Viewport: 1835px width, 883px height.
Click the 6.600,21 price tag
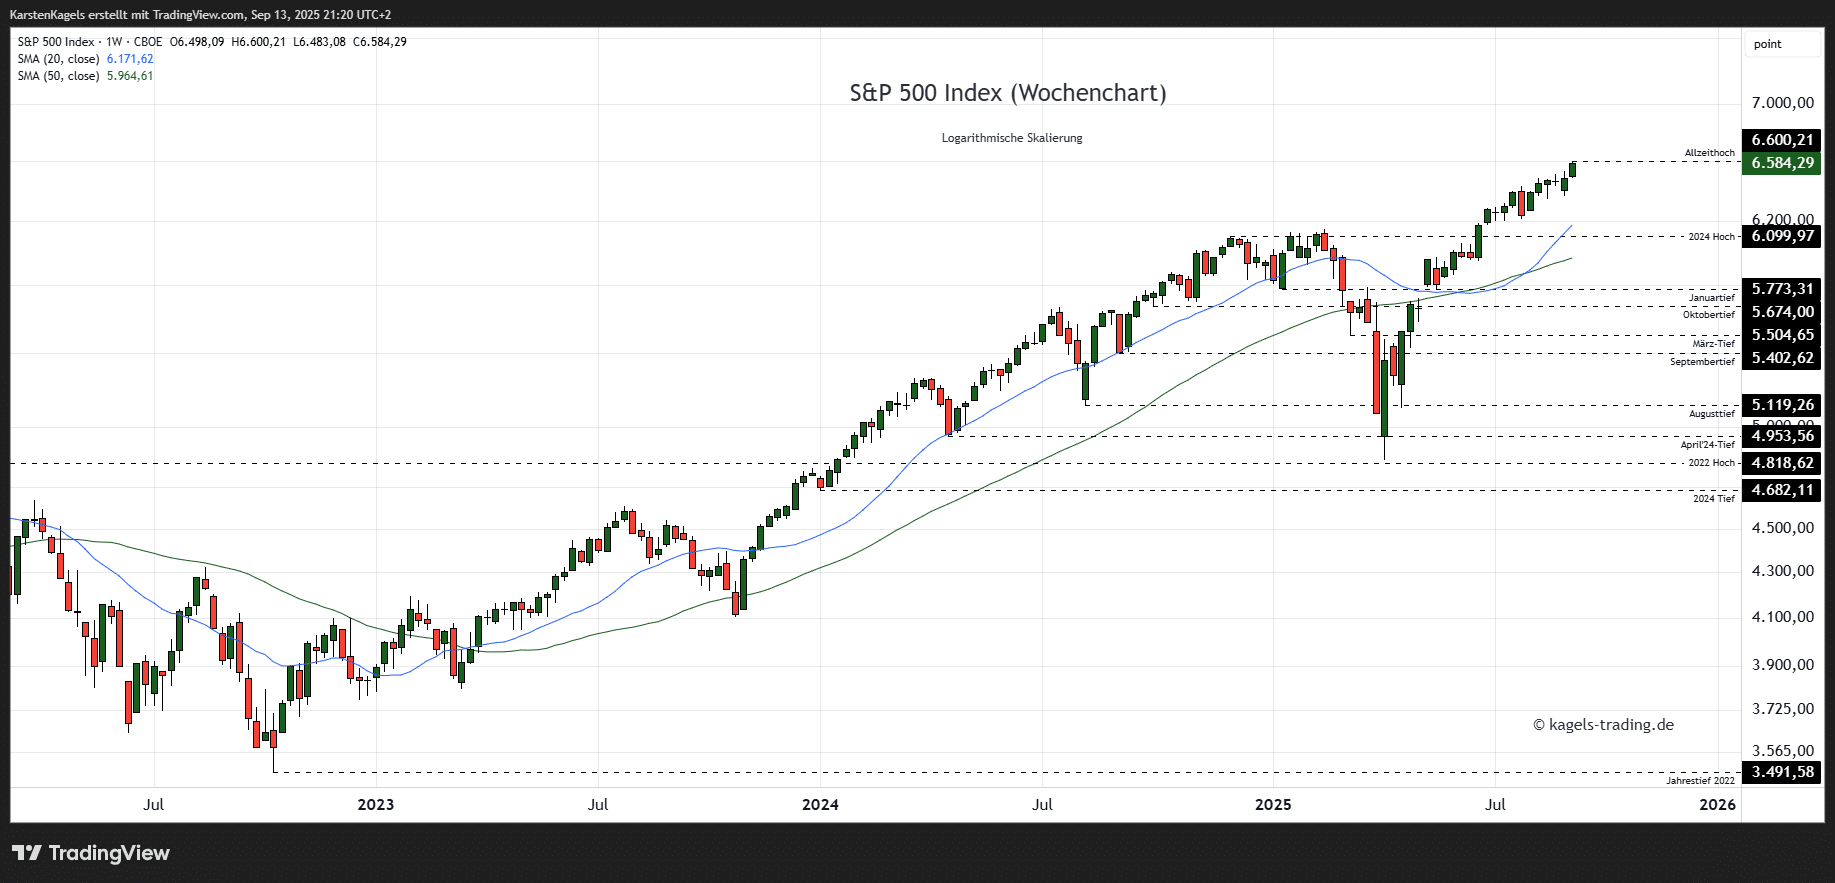[x=1782, y=140]
